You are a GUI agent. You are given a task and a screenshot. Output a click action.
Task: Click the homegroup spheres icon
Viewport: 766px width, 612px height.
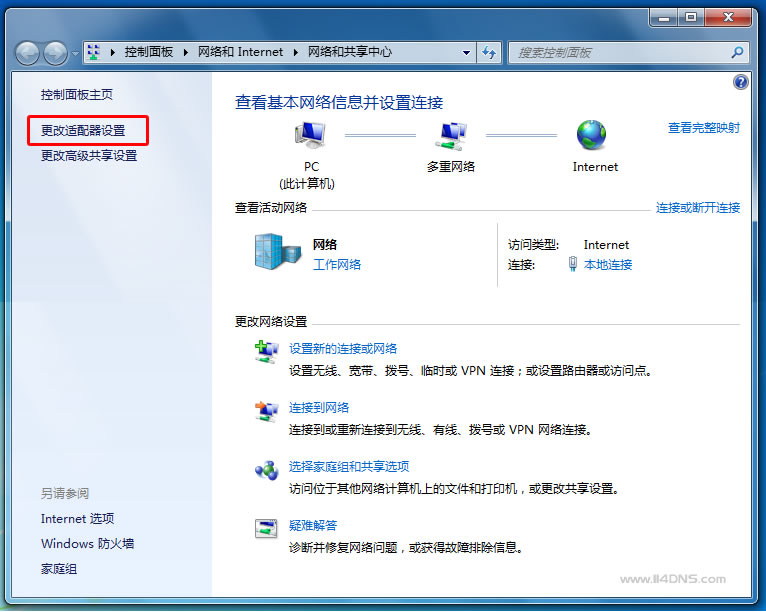coord(266,470)
